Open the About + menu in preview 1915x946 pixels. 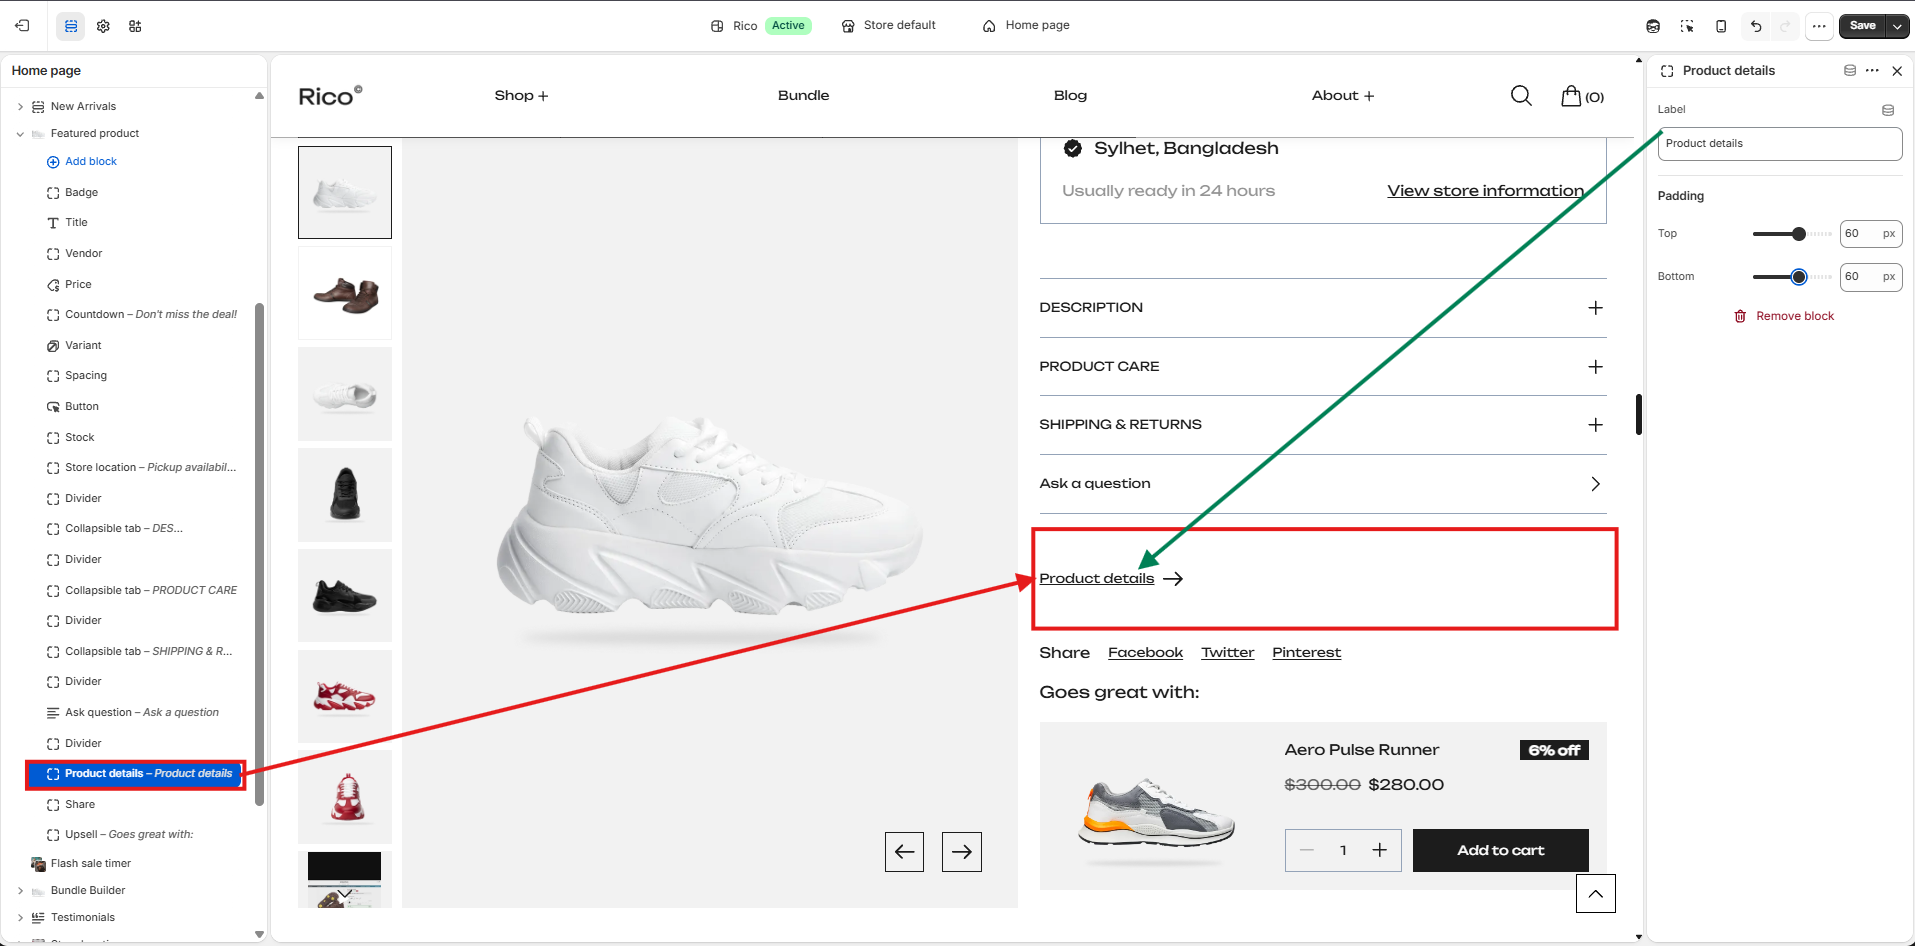click(x=1343, y=96)
